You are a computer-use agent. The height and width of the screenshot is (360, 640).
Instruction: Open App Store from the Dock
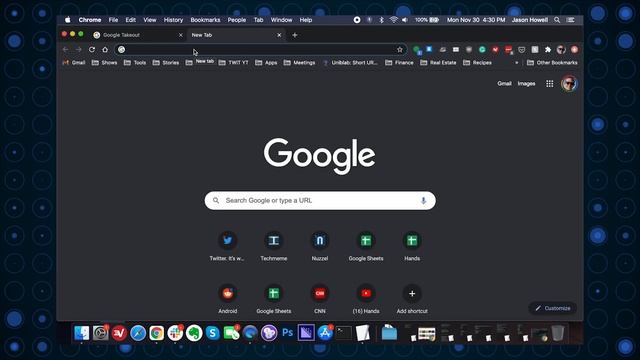click(325, 333)
